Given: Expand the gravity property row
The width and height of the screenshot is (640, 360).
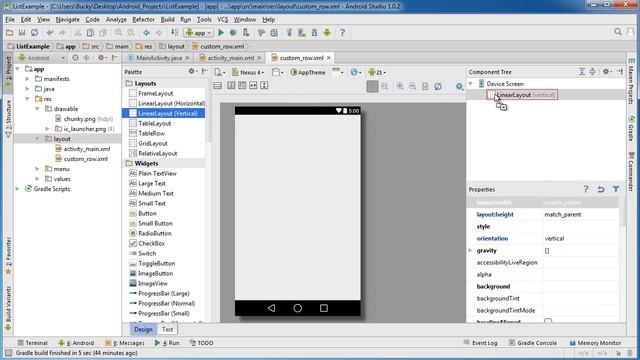Looking at the screenshot, I should (470, 251).
